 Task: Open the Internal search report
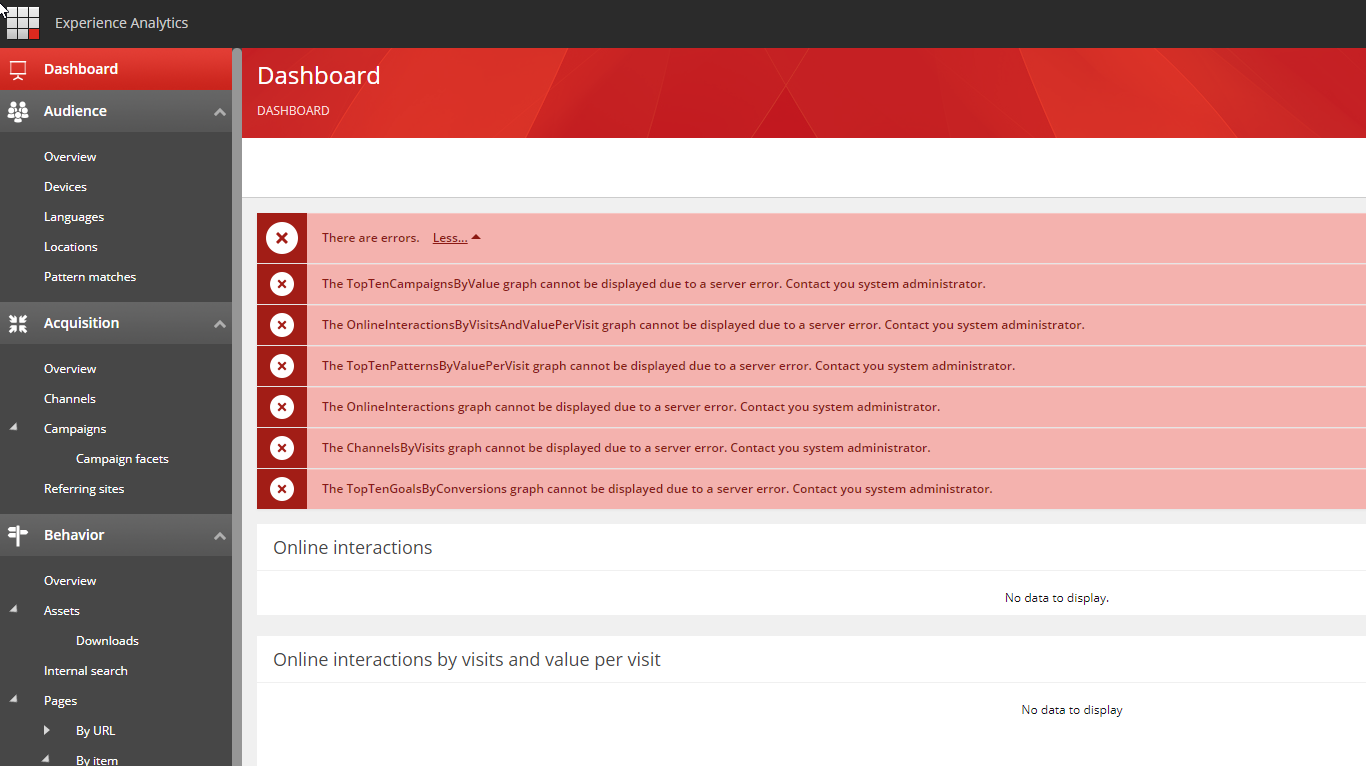86,671
